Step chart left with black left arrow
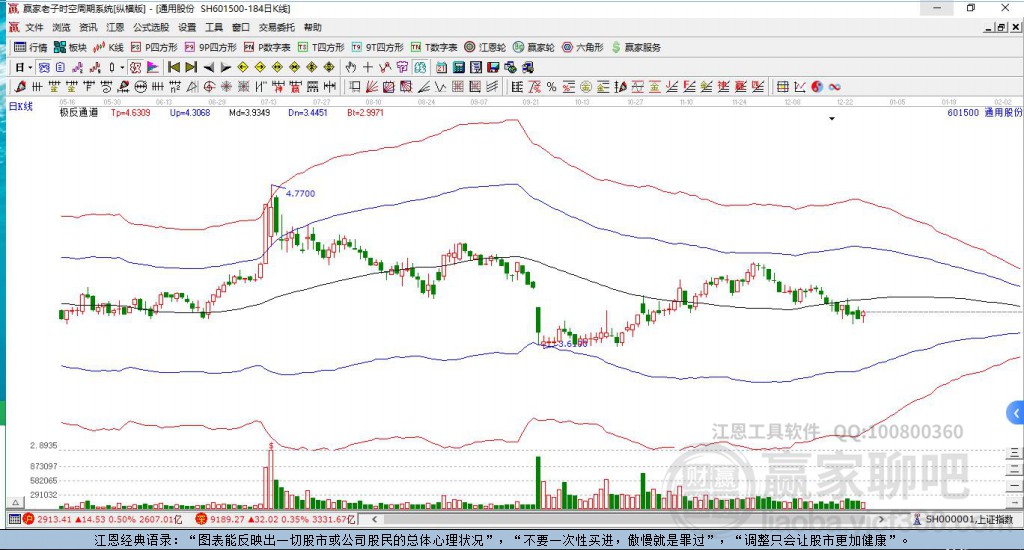Screen dimensions: 1024x550 [208, 67]
